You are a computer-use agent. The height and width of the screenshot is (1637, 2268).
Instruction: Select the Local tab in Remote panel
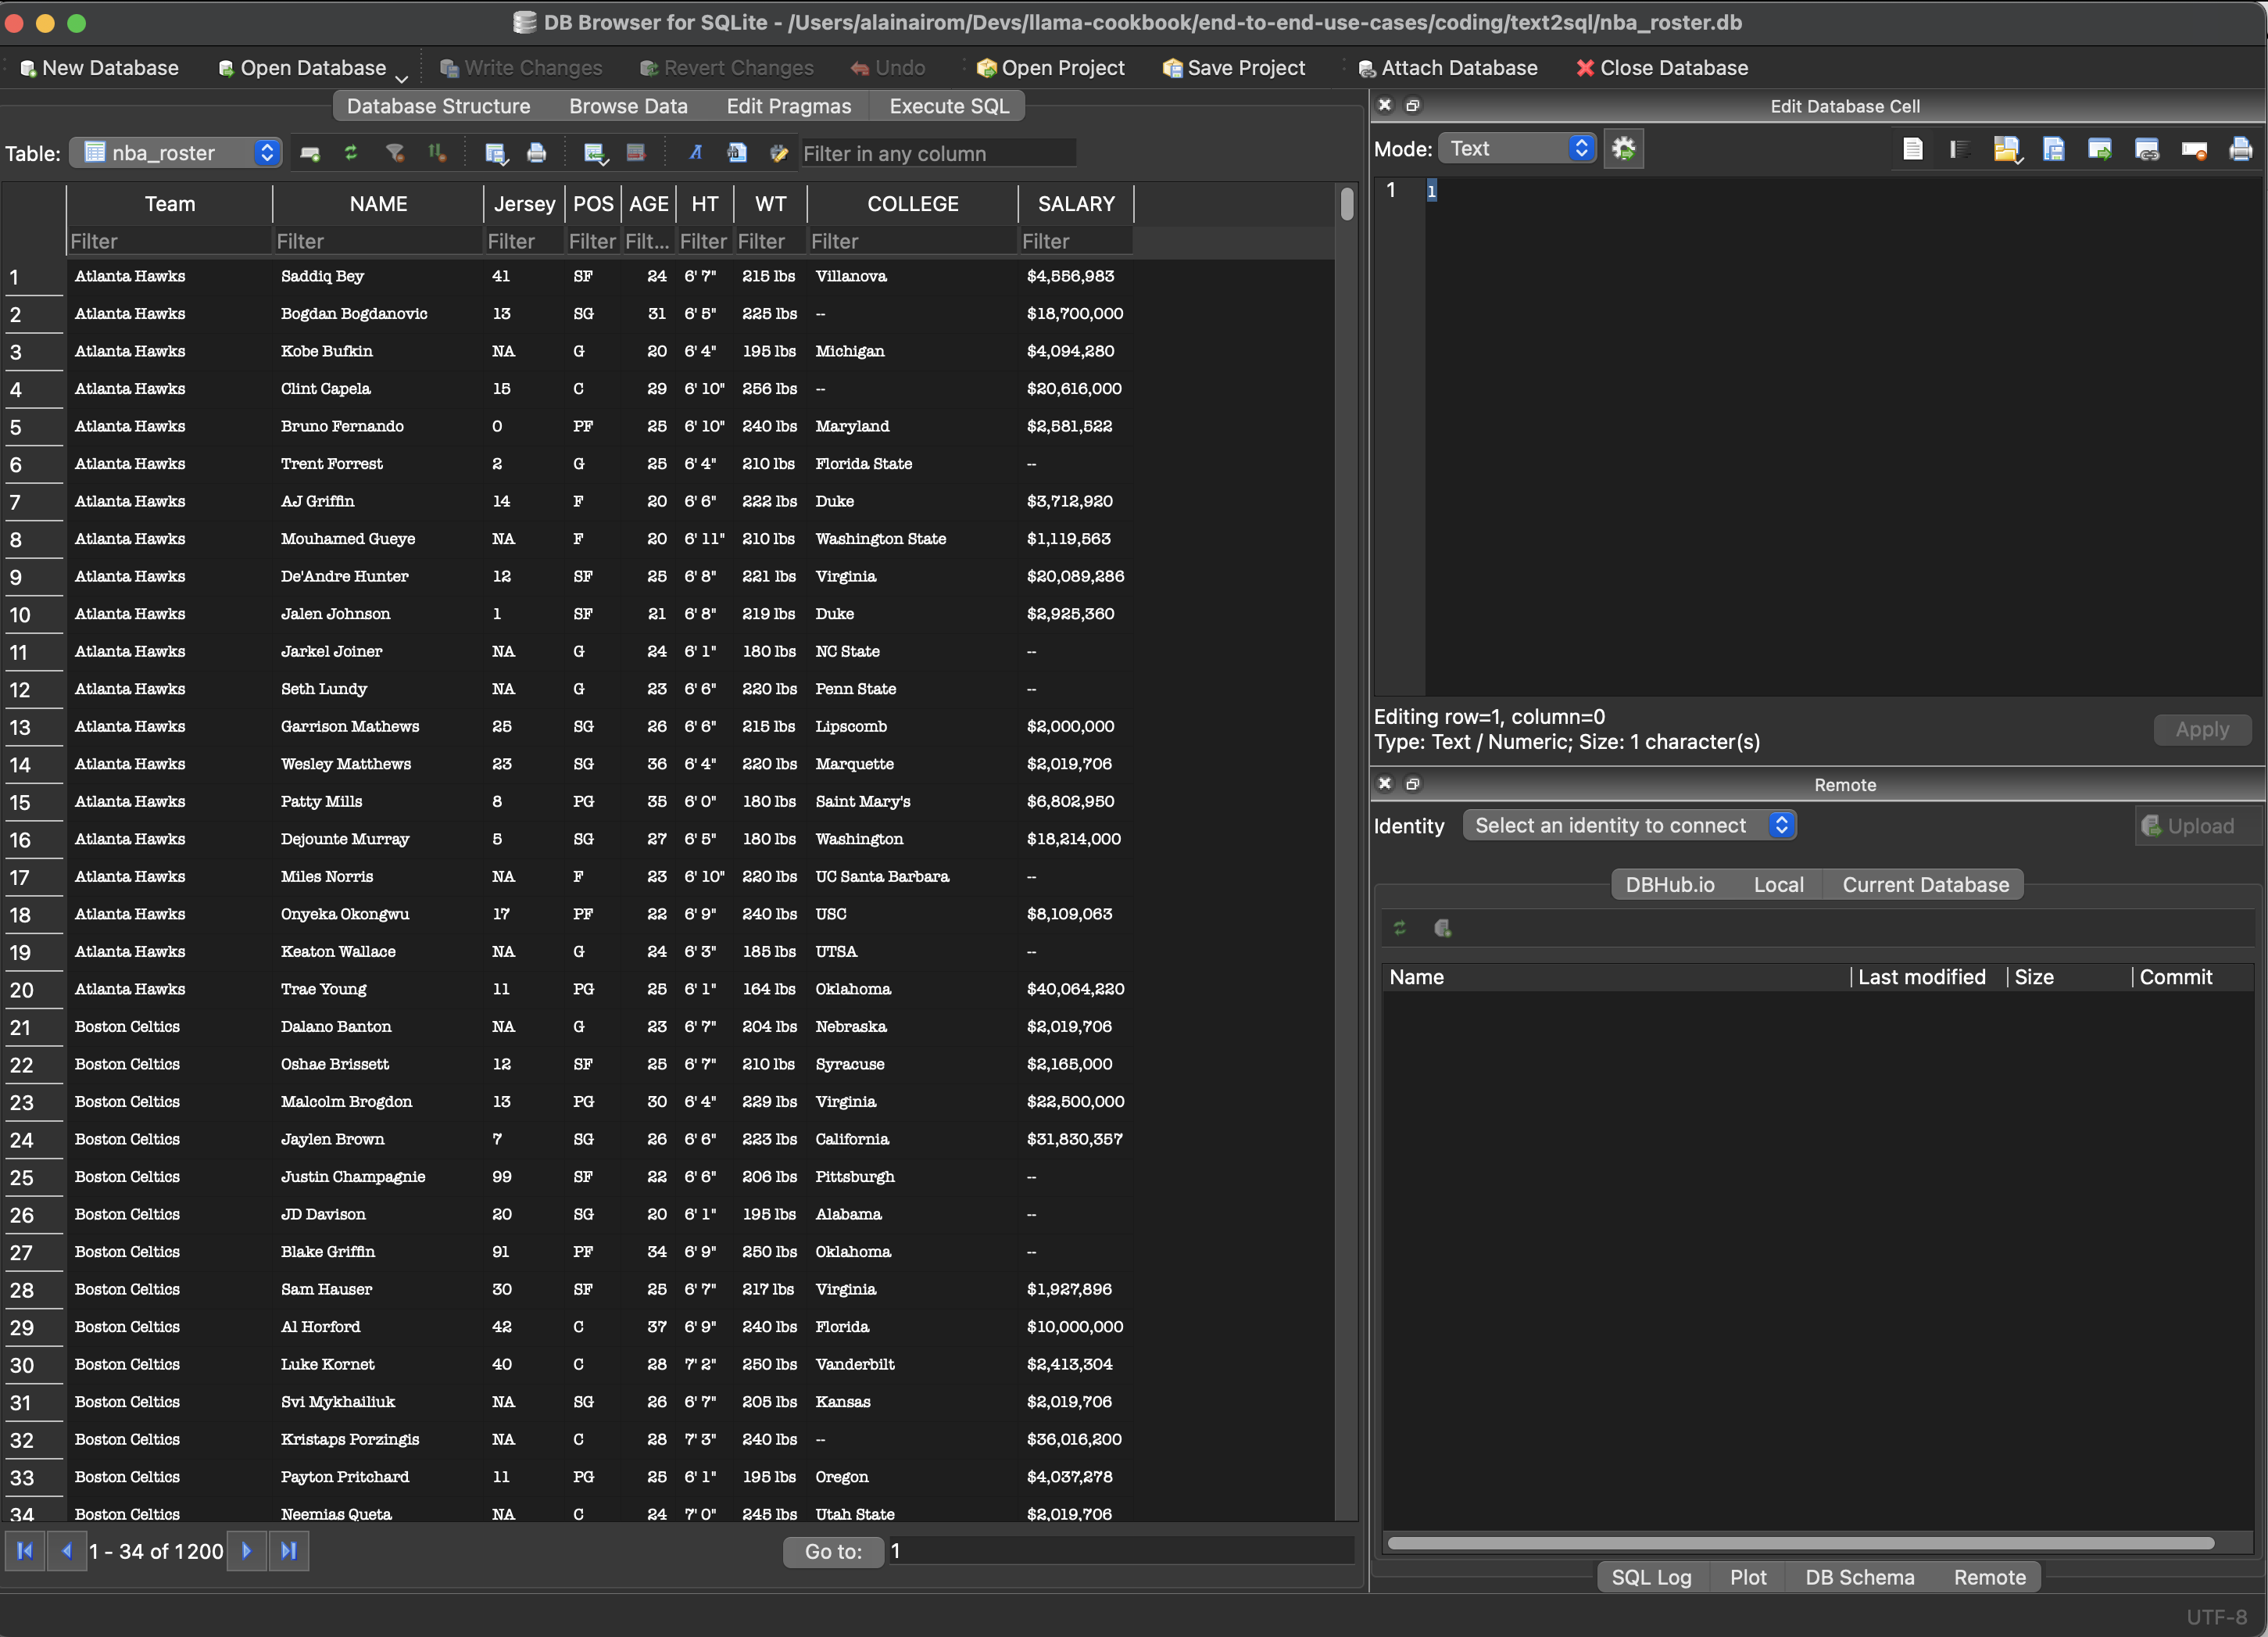[x=1778, y=885]
